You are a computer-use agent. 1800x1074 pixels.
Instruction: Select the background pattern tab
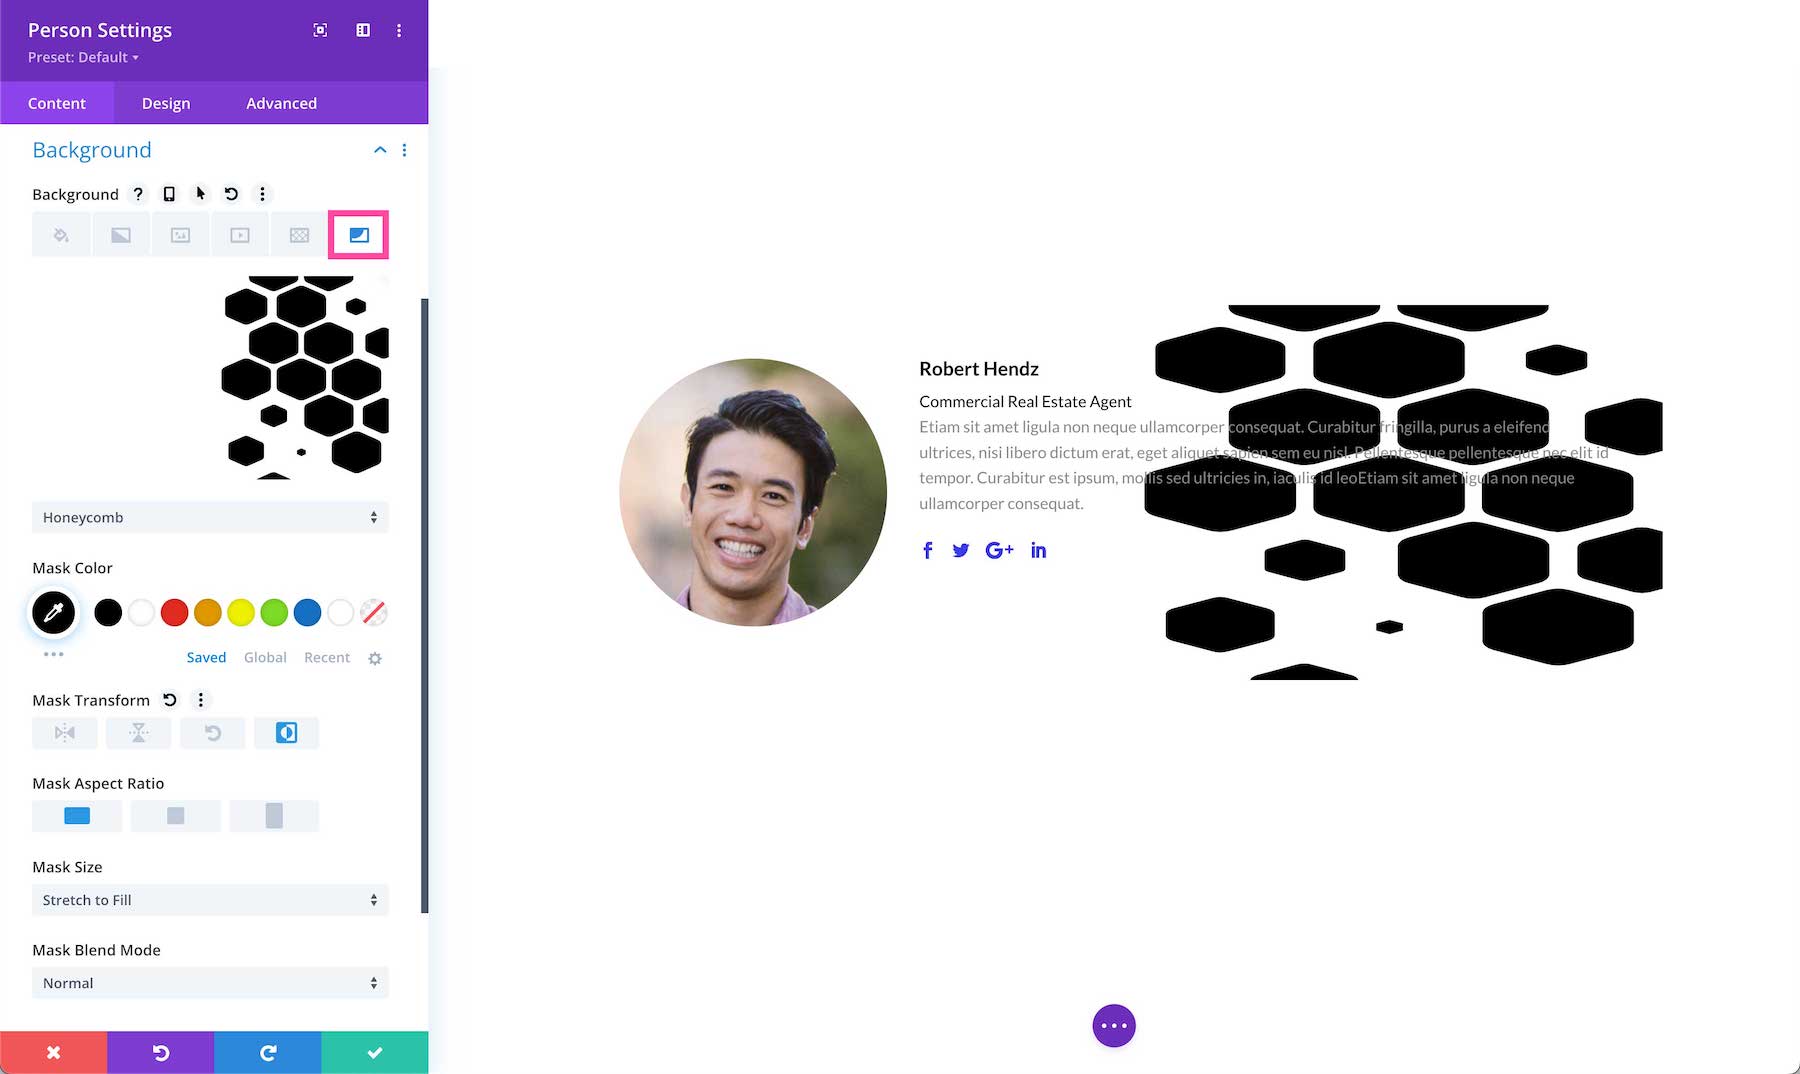click(x=299, y=235)
